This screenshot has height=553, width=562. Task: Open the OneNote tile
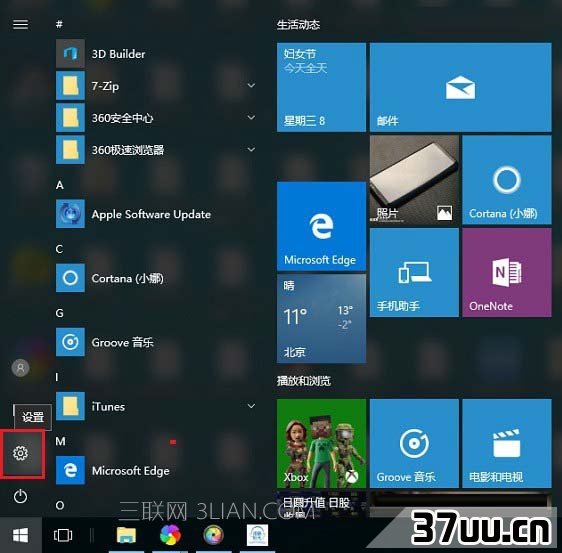(507, 272)
